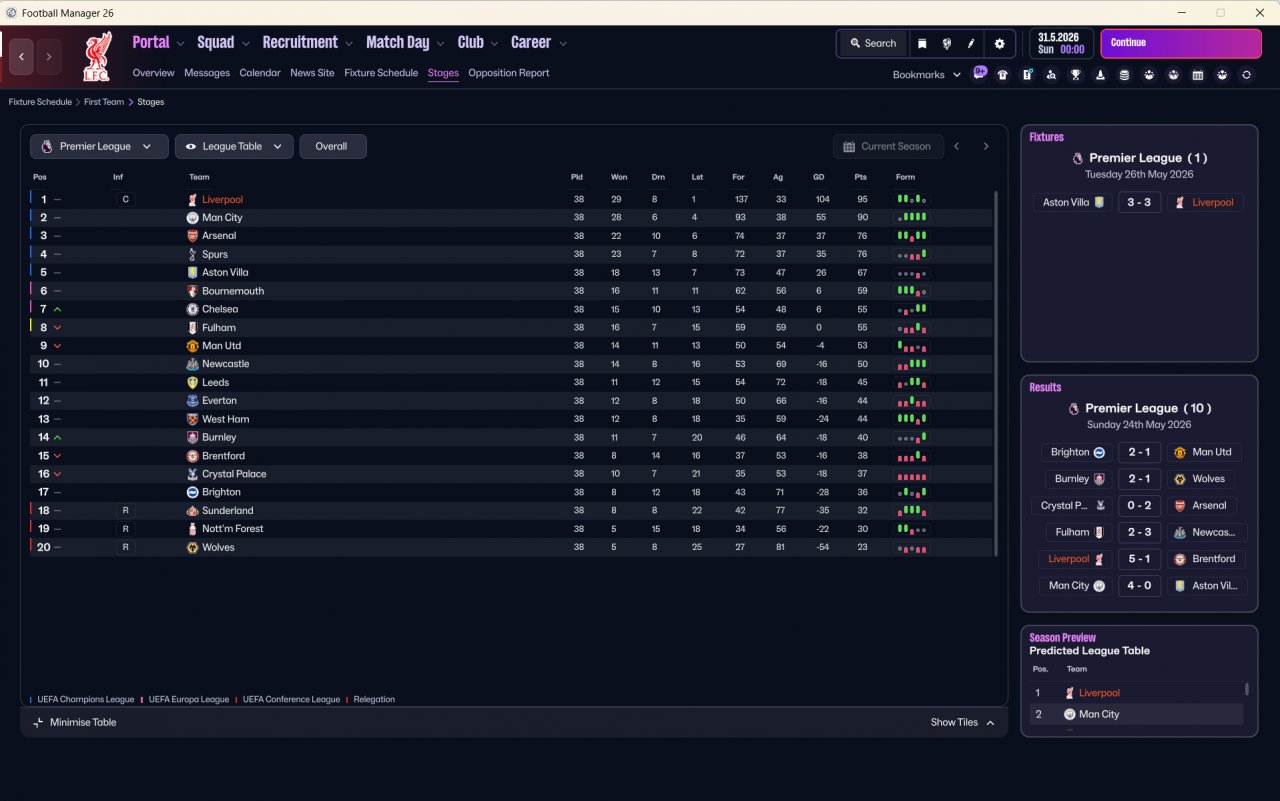Viewport: 1280px width, 801px height.
Task: Switch to the Opposition Report tab
Action: pyautogui.click(x=508, y=73)
